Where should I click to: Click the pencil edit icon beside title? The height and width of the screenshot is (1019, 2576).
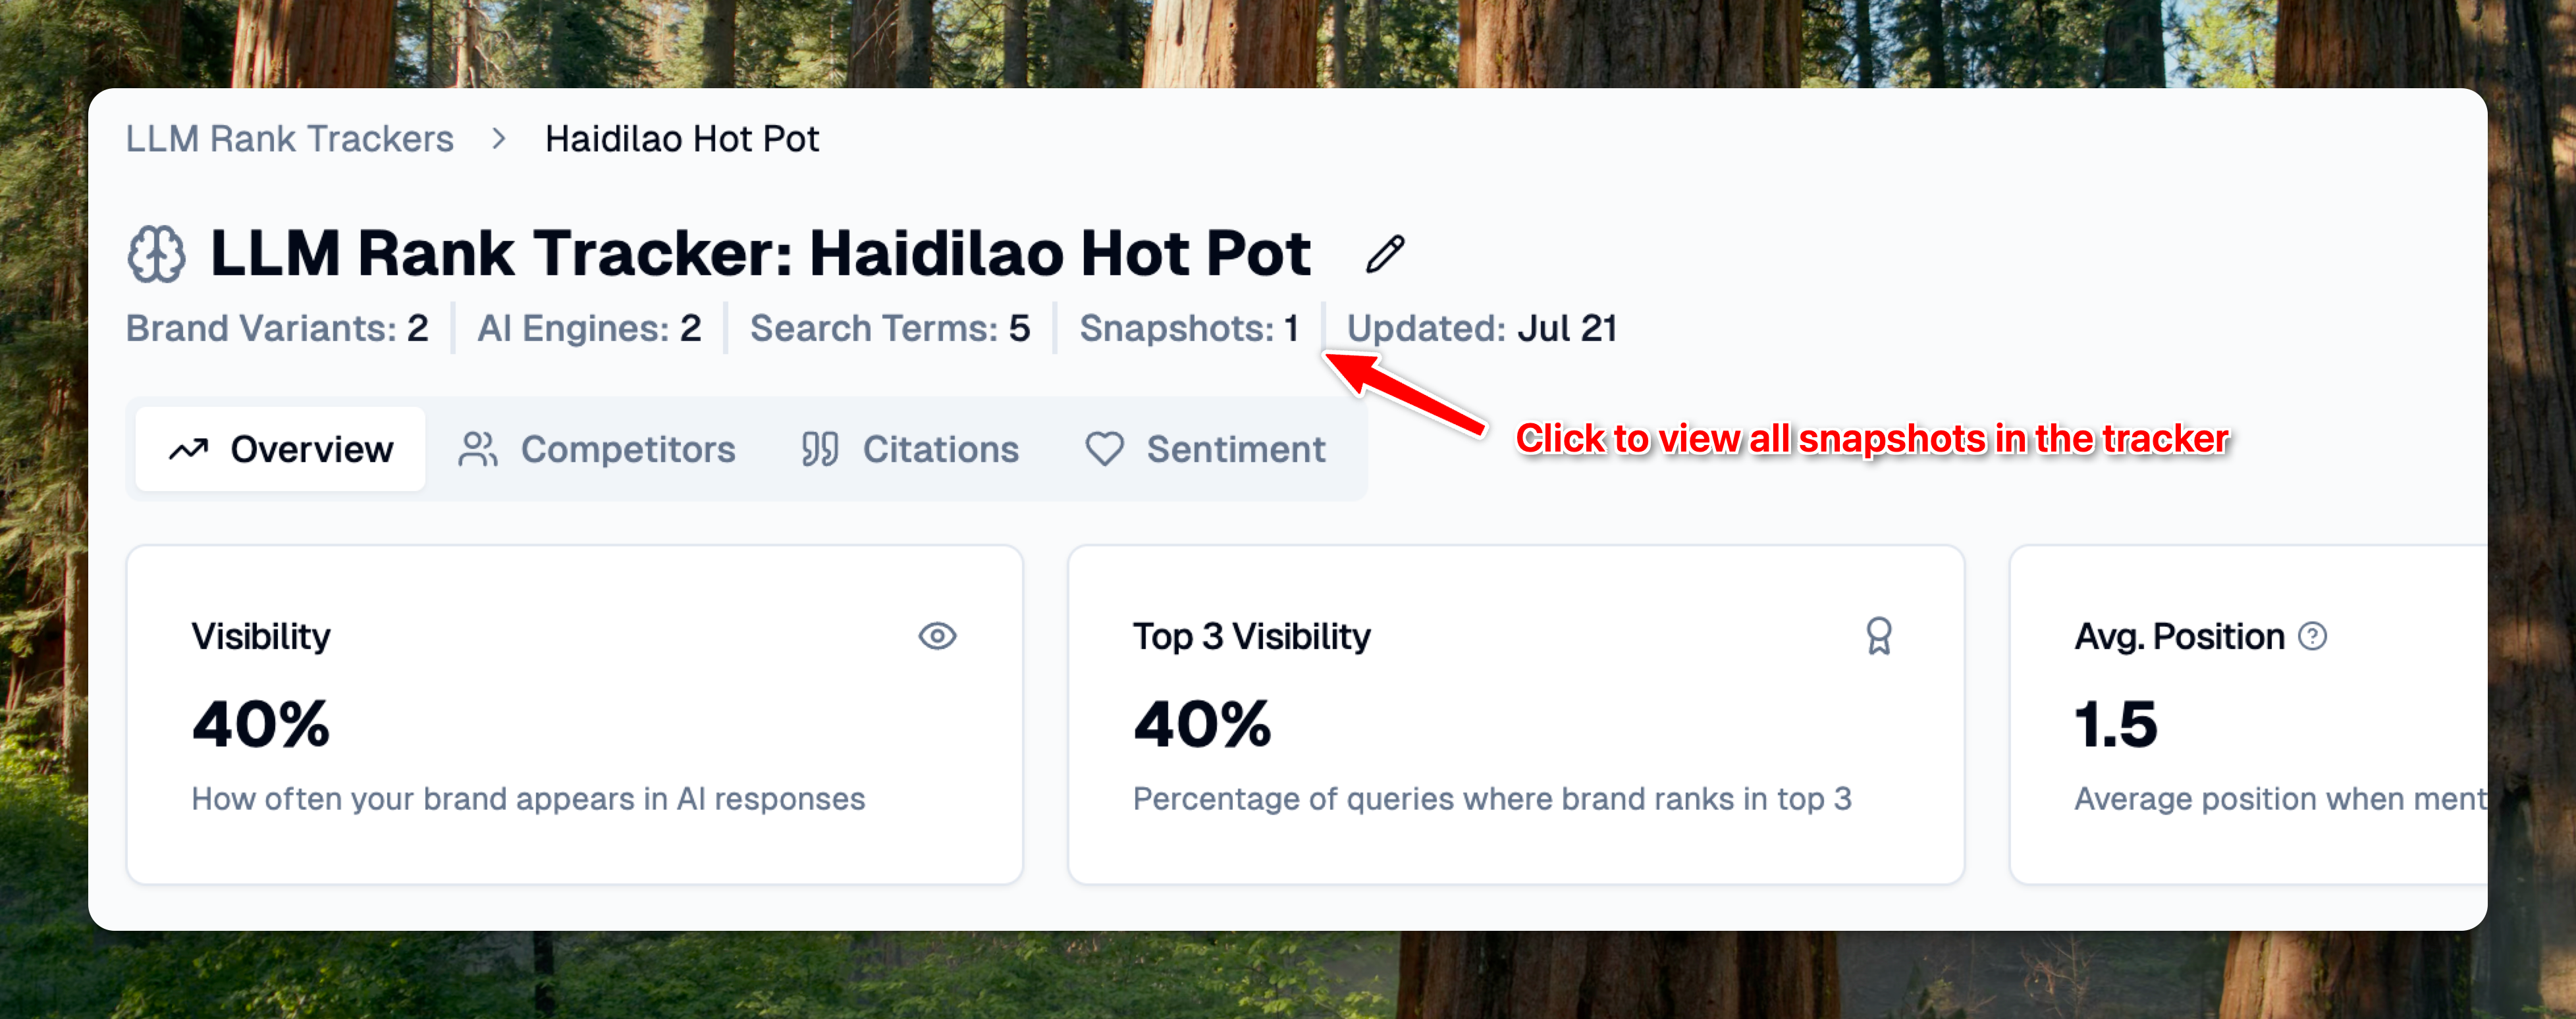coord(1385,254)
